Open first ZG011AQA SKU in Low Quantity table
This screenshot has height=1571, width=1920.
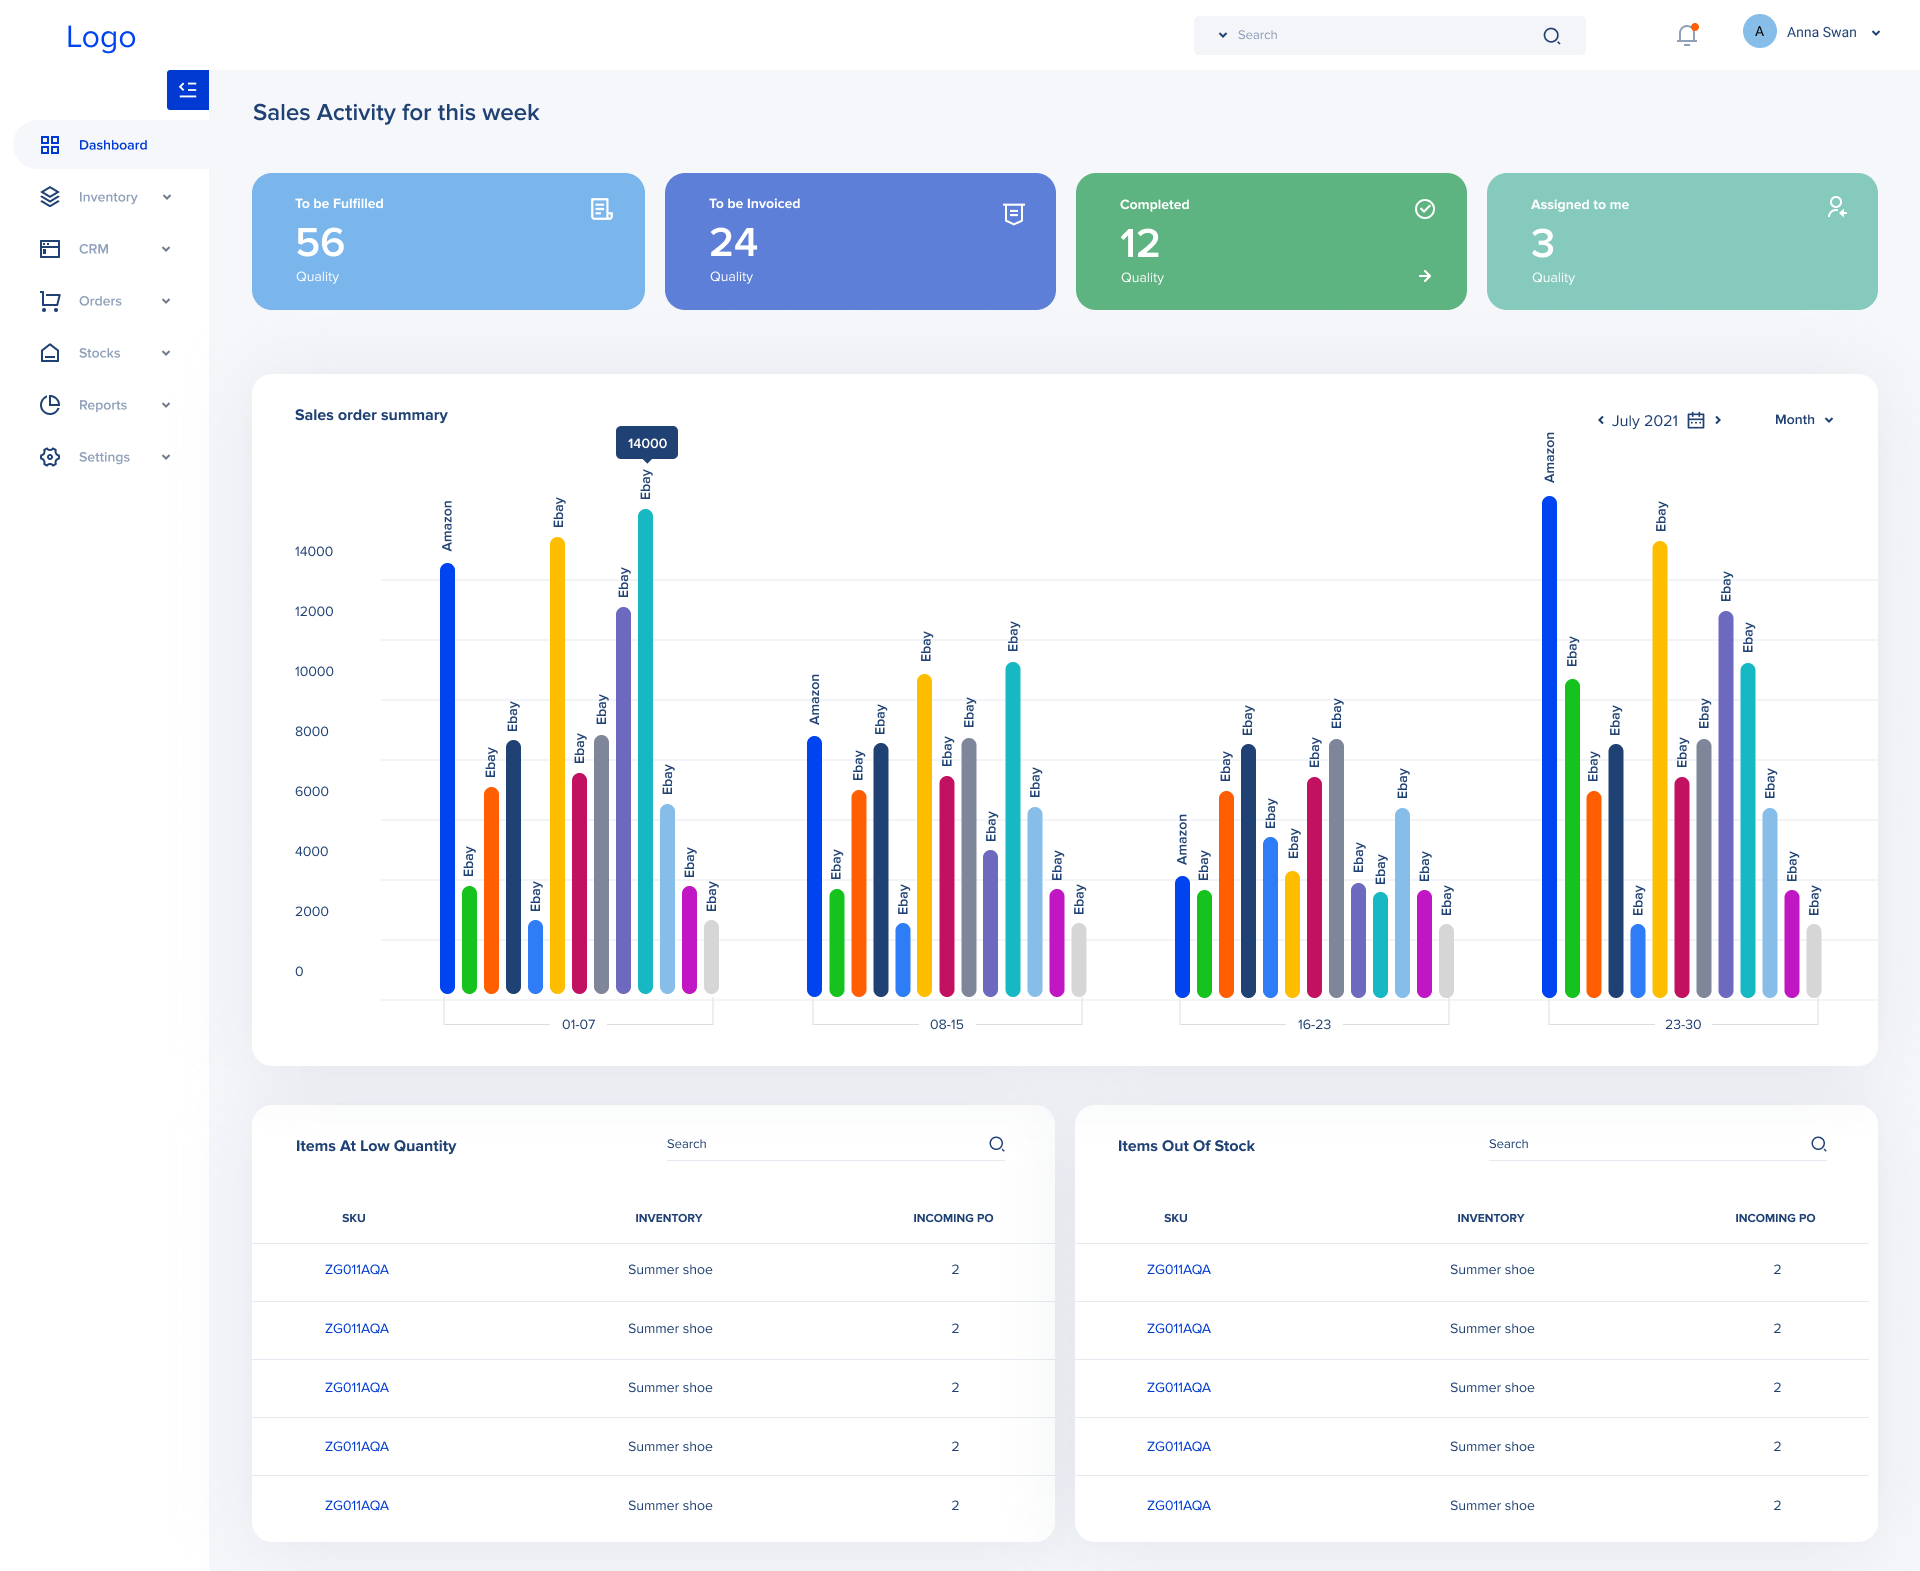pyautogui.click(x=357, y=1270)
